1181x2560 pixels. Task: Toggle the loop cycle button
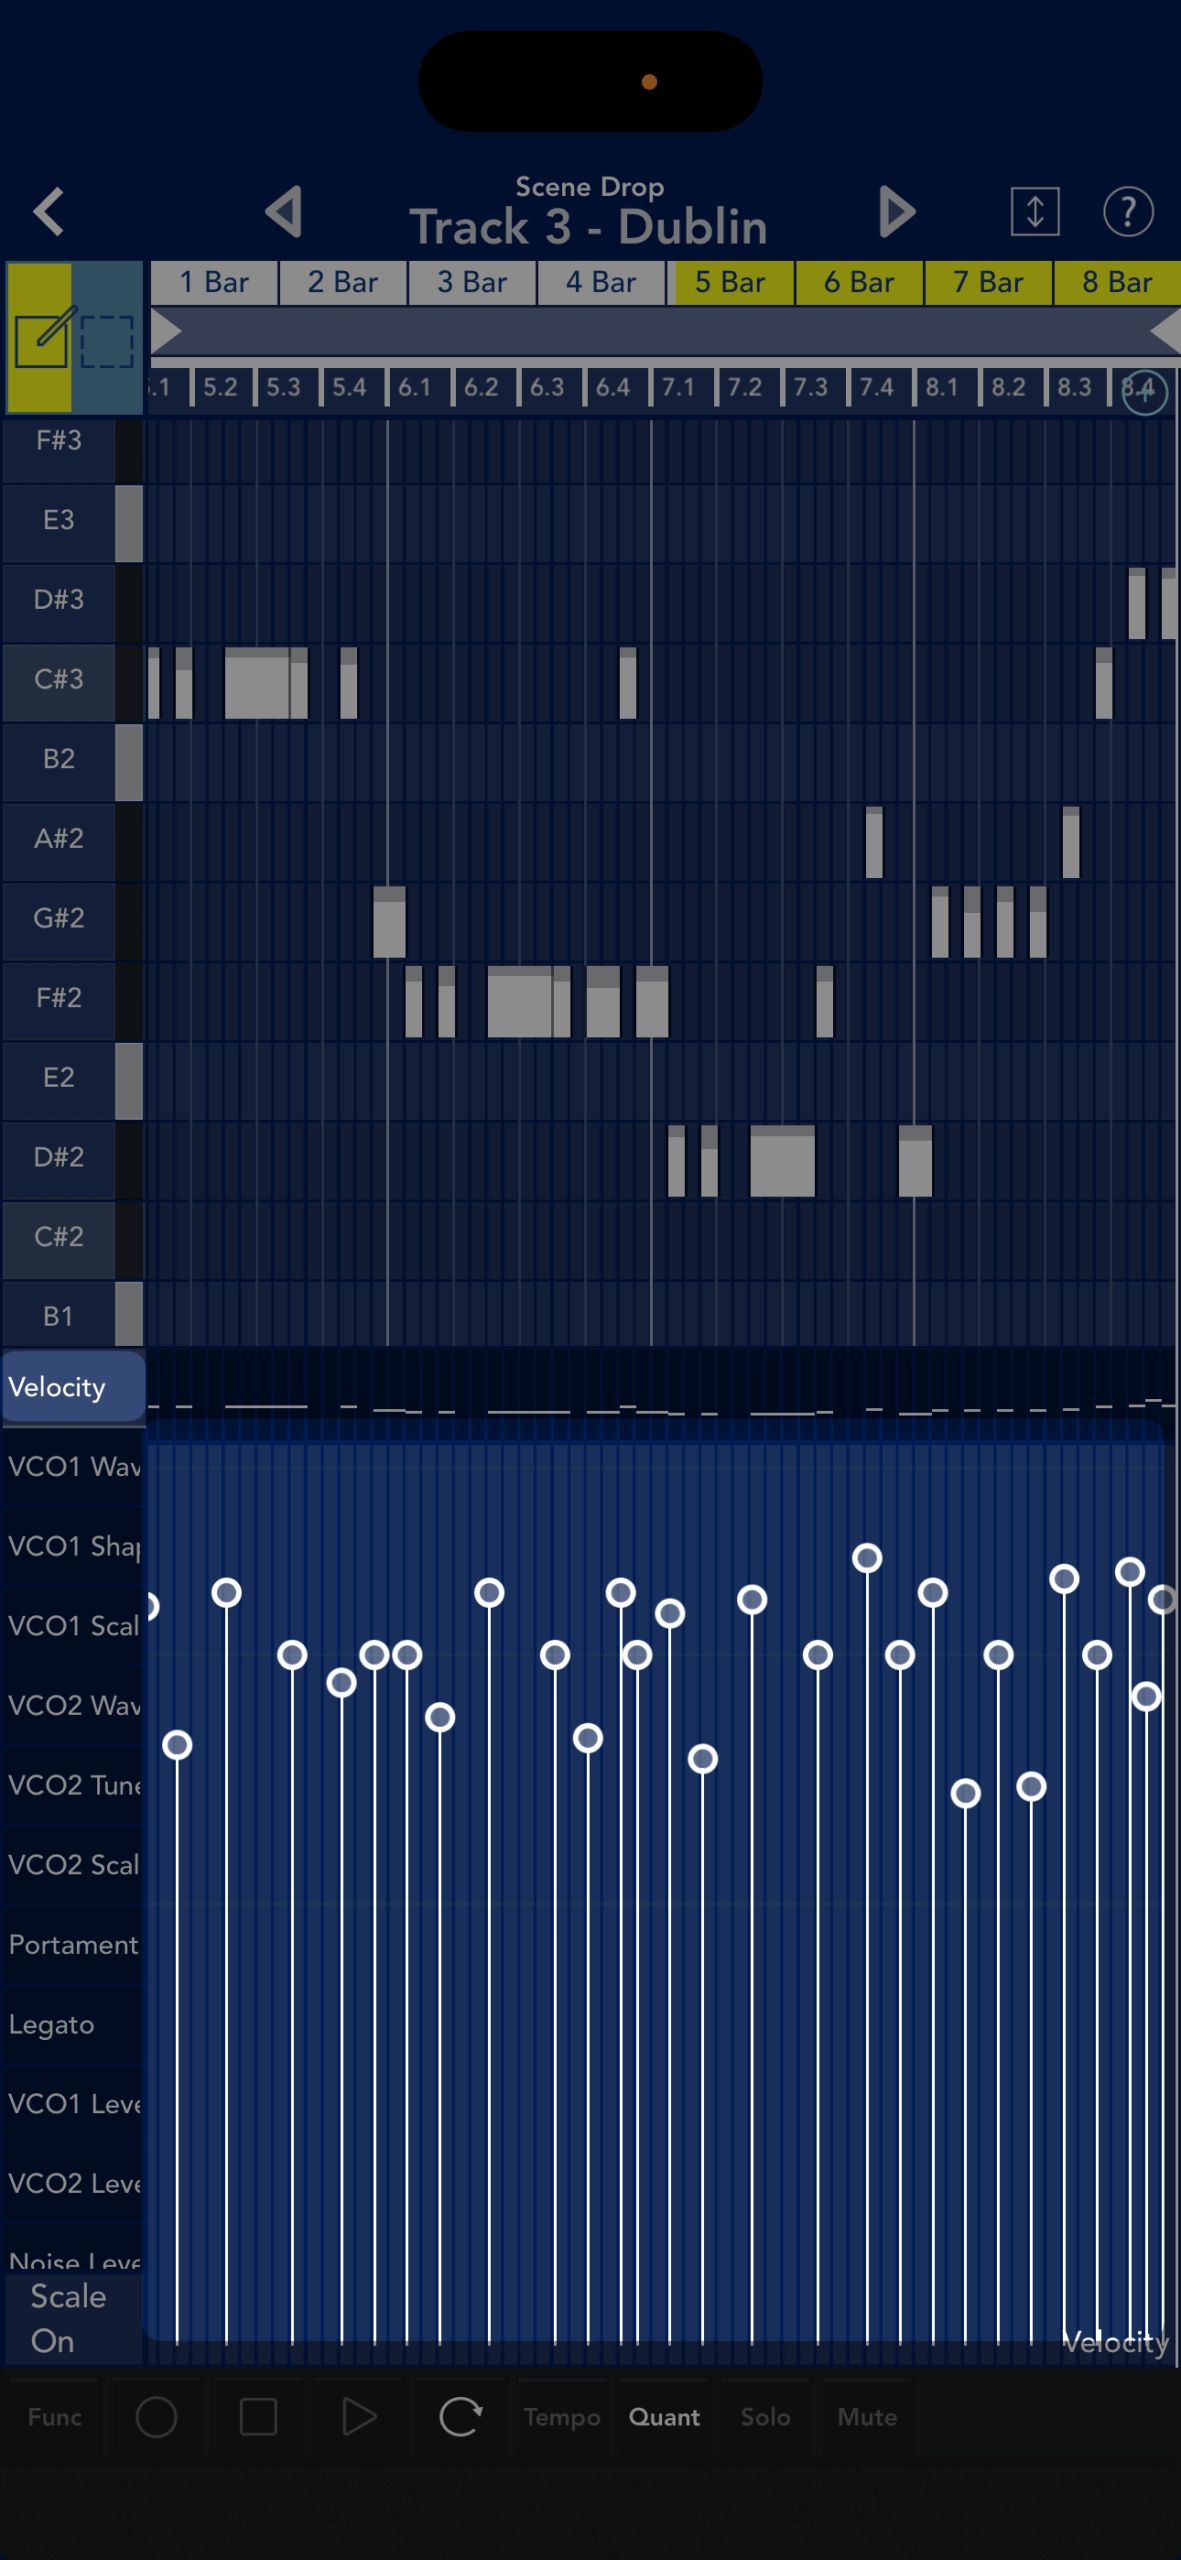click(460, 2417)
